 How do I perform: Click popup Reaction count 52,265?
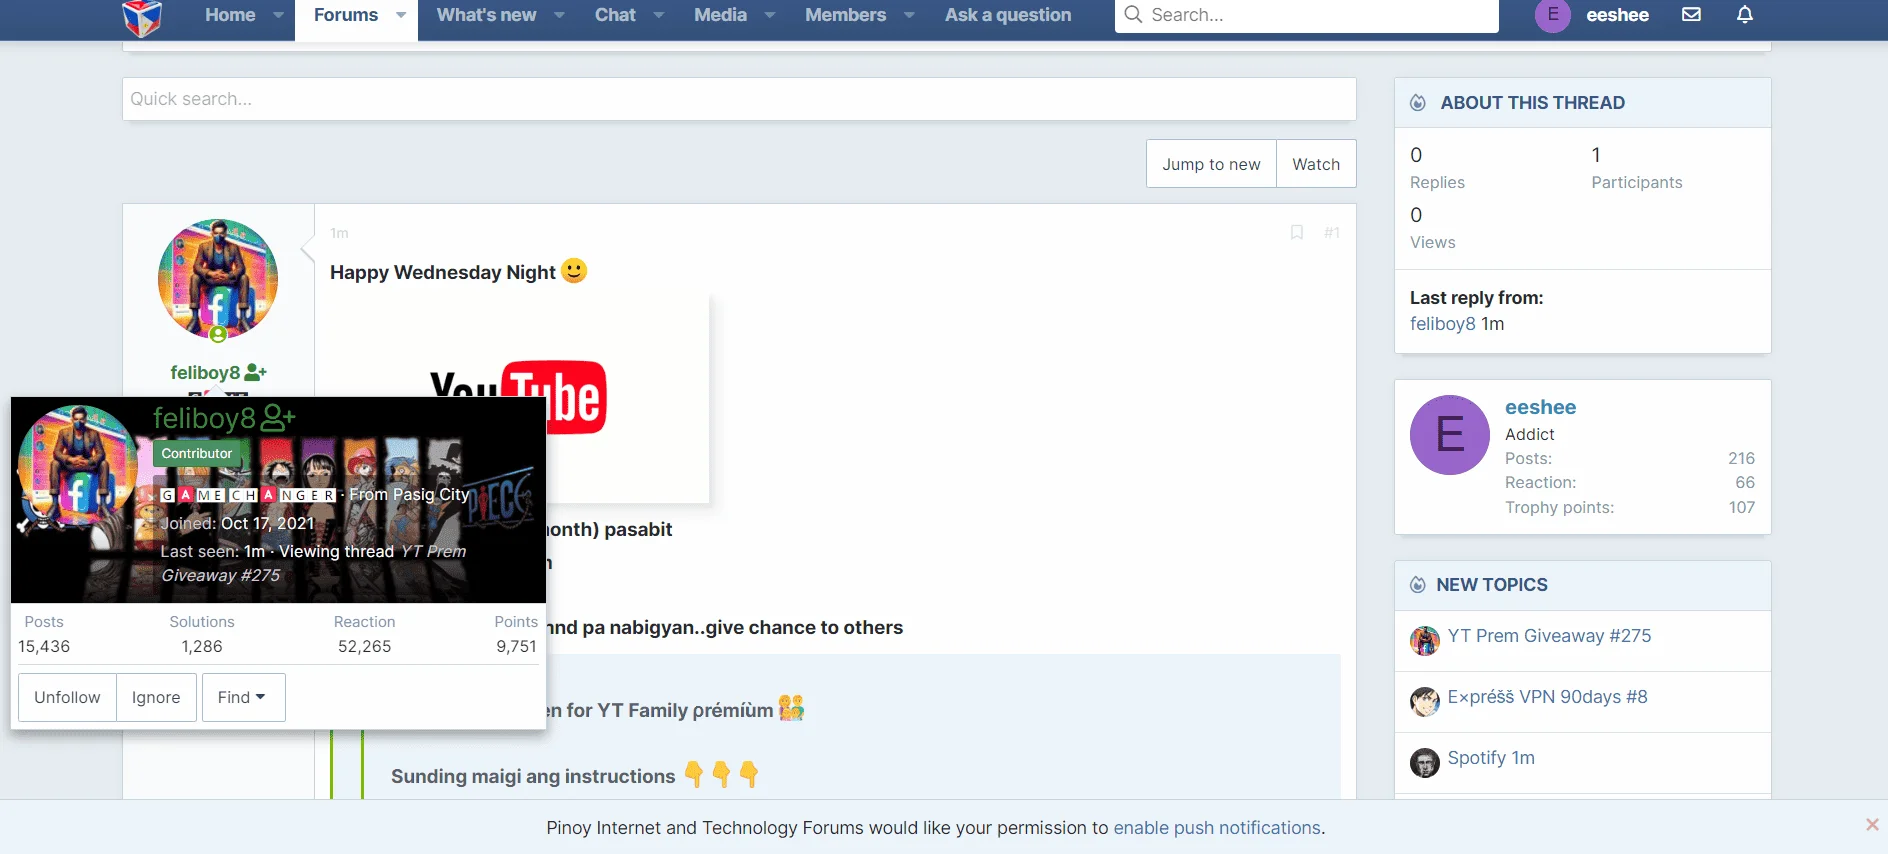(x=364, y=646)
